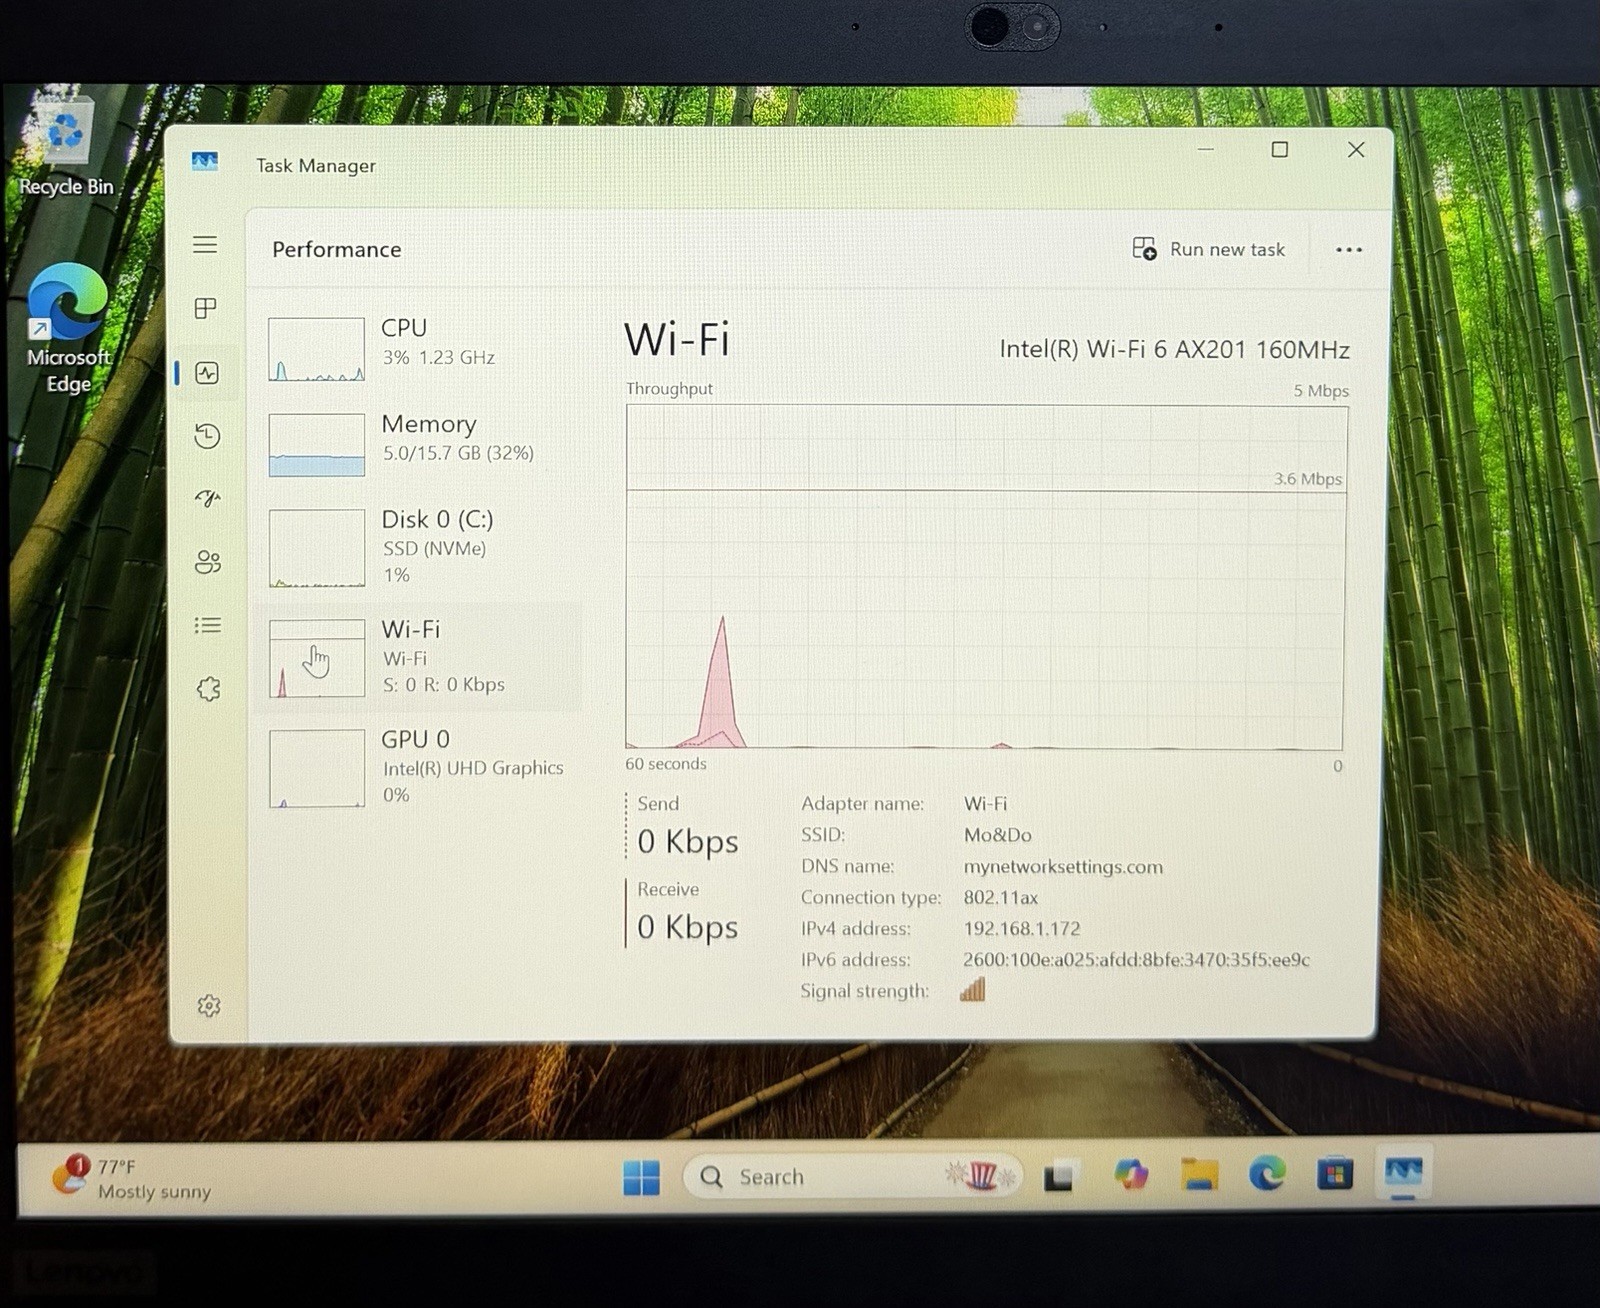Open Task Manager Settings gear icon
The image size is (1600, 1308).
click(209, 1005)
